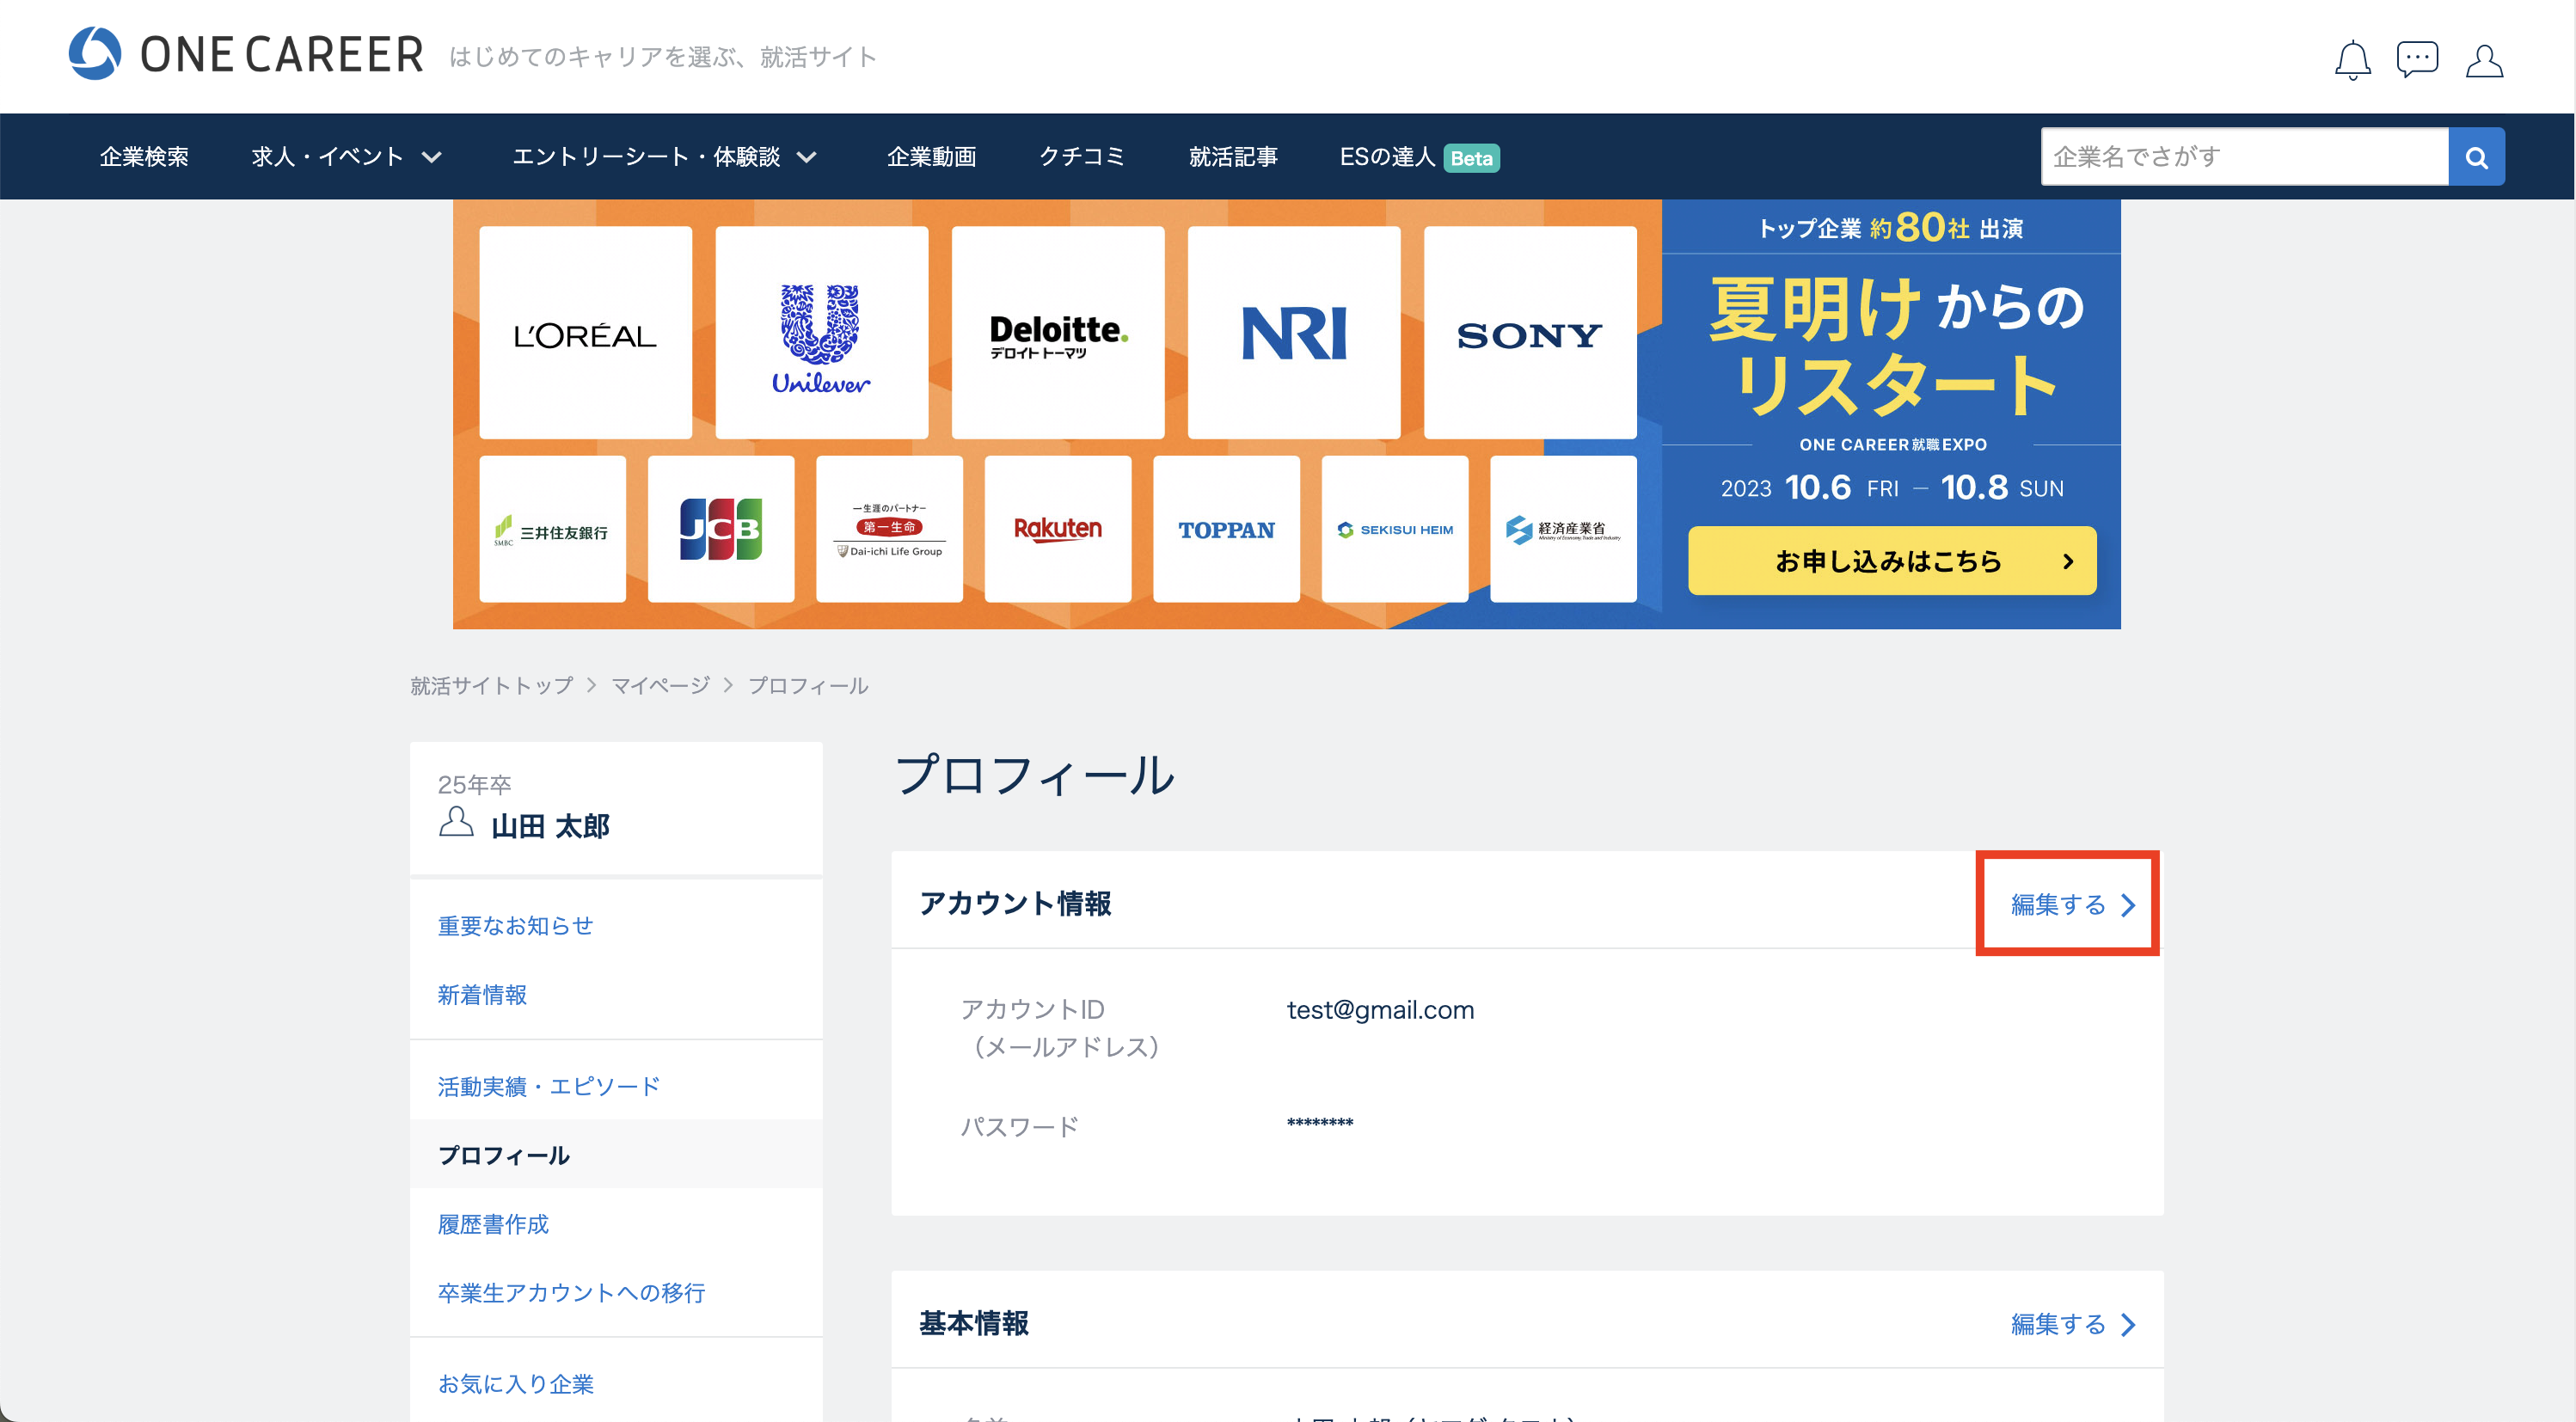Open the ESの達人 Beta menu item
The width and height of the screenshot is (2576, 1422).
click(1419, 157)
